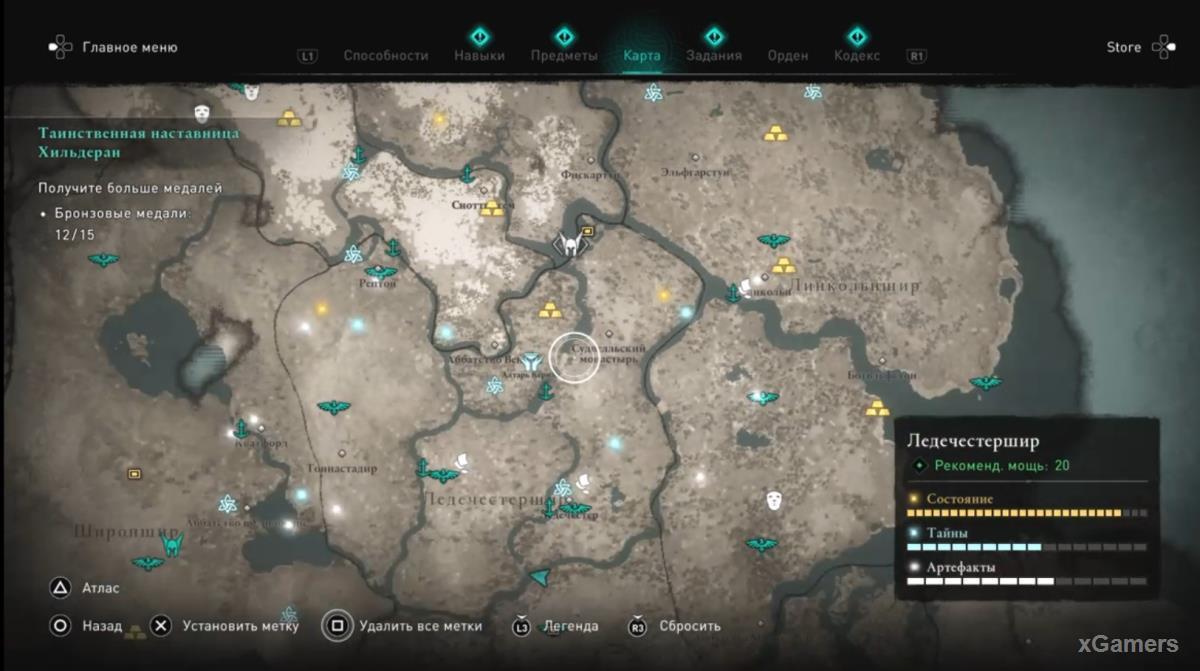
Task: Select the Карта tab
Action: click(x=641, y=56)
